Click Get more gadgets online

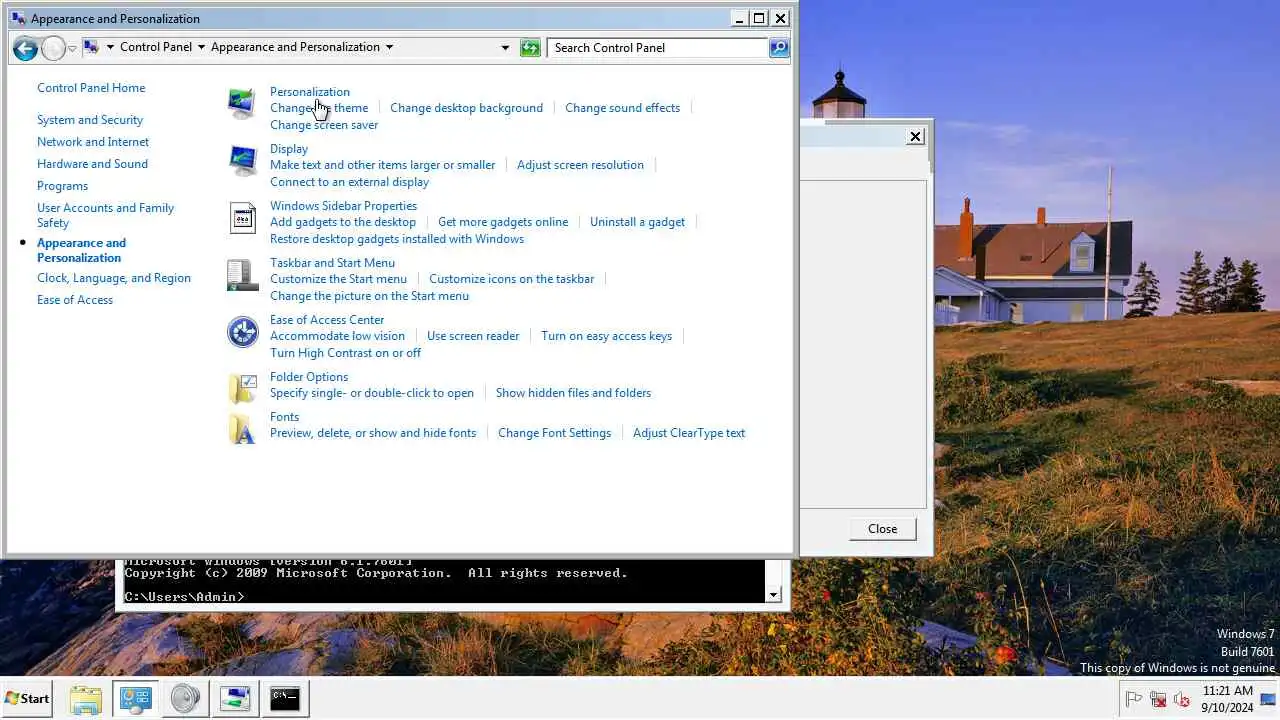point(503,222)
